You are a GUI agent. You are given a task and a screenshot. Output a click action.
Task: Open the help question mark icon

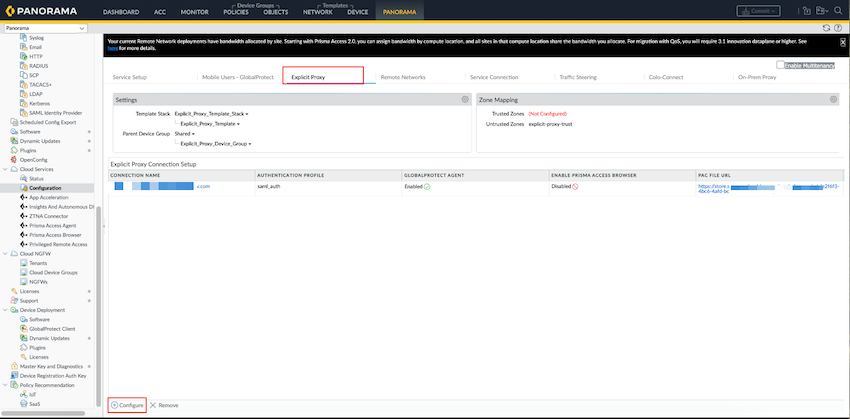point(838,27)
